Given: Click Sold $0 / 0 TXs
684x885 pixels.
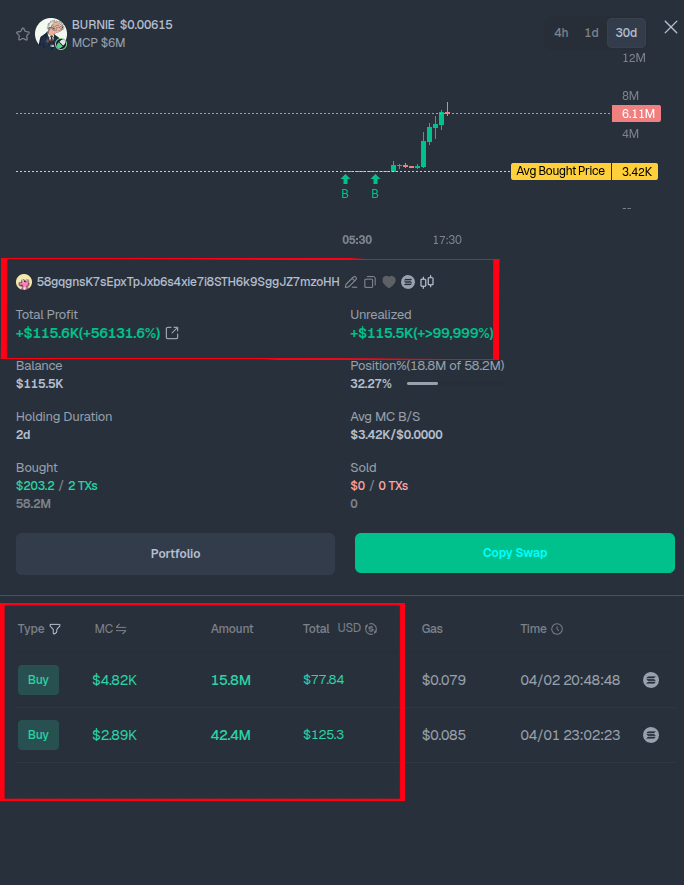Looking at the screenshot, I should click(x=379, y=485).
